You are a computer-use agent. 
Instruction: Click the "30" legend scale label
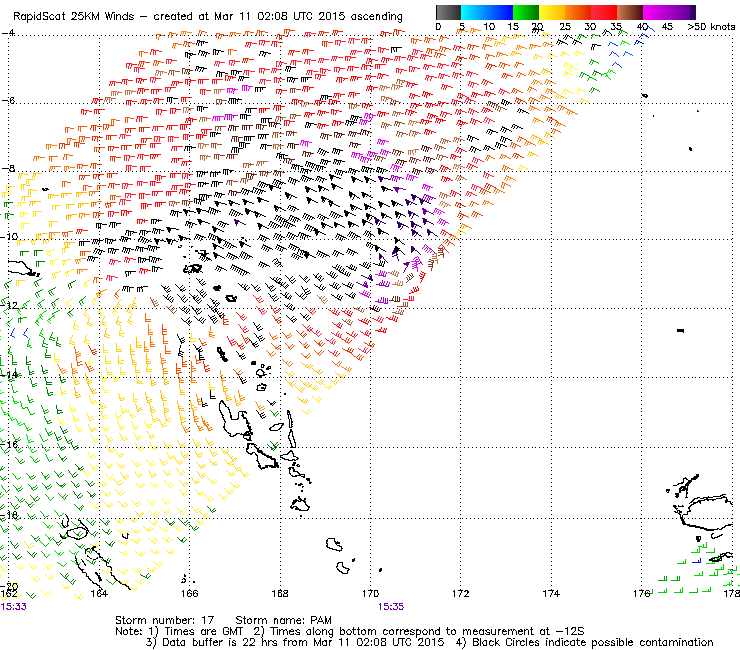[590, 27]
